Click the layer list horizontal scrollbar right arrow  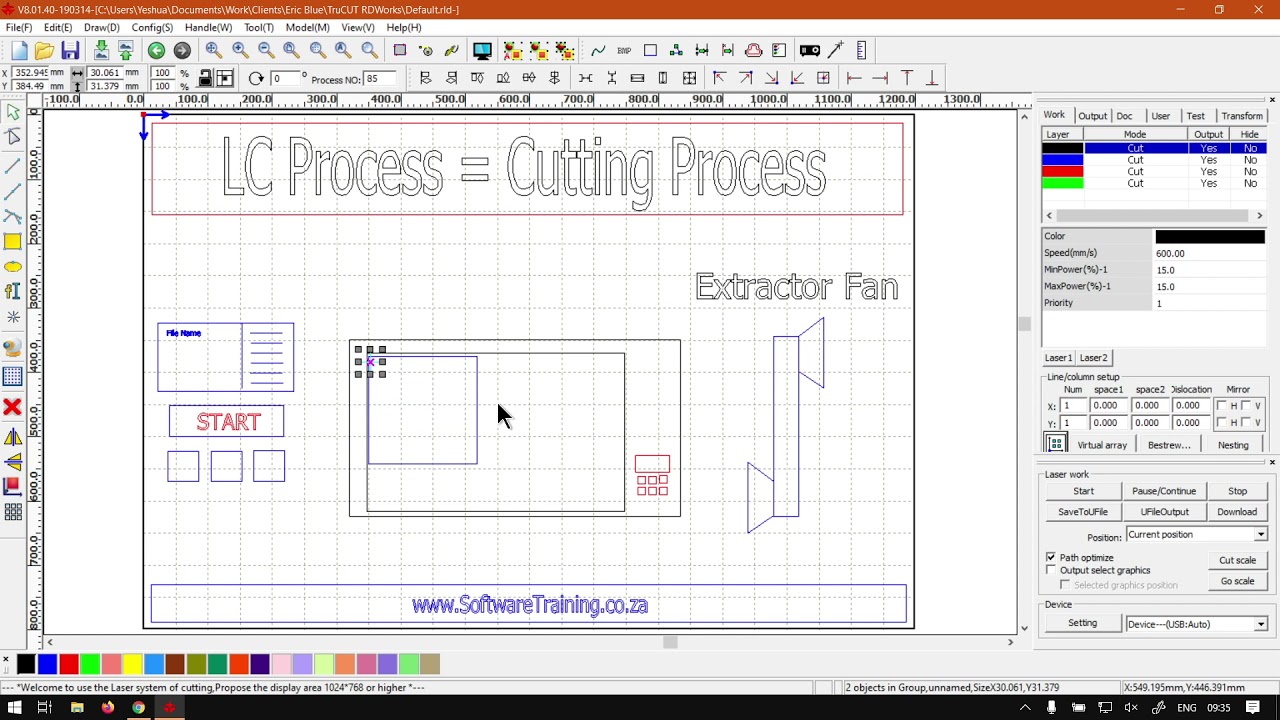tap(1259, 215)
